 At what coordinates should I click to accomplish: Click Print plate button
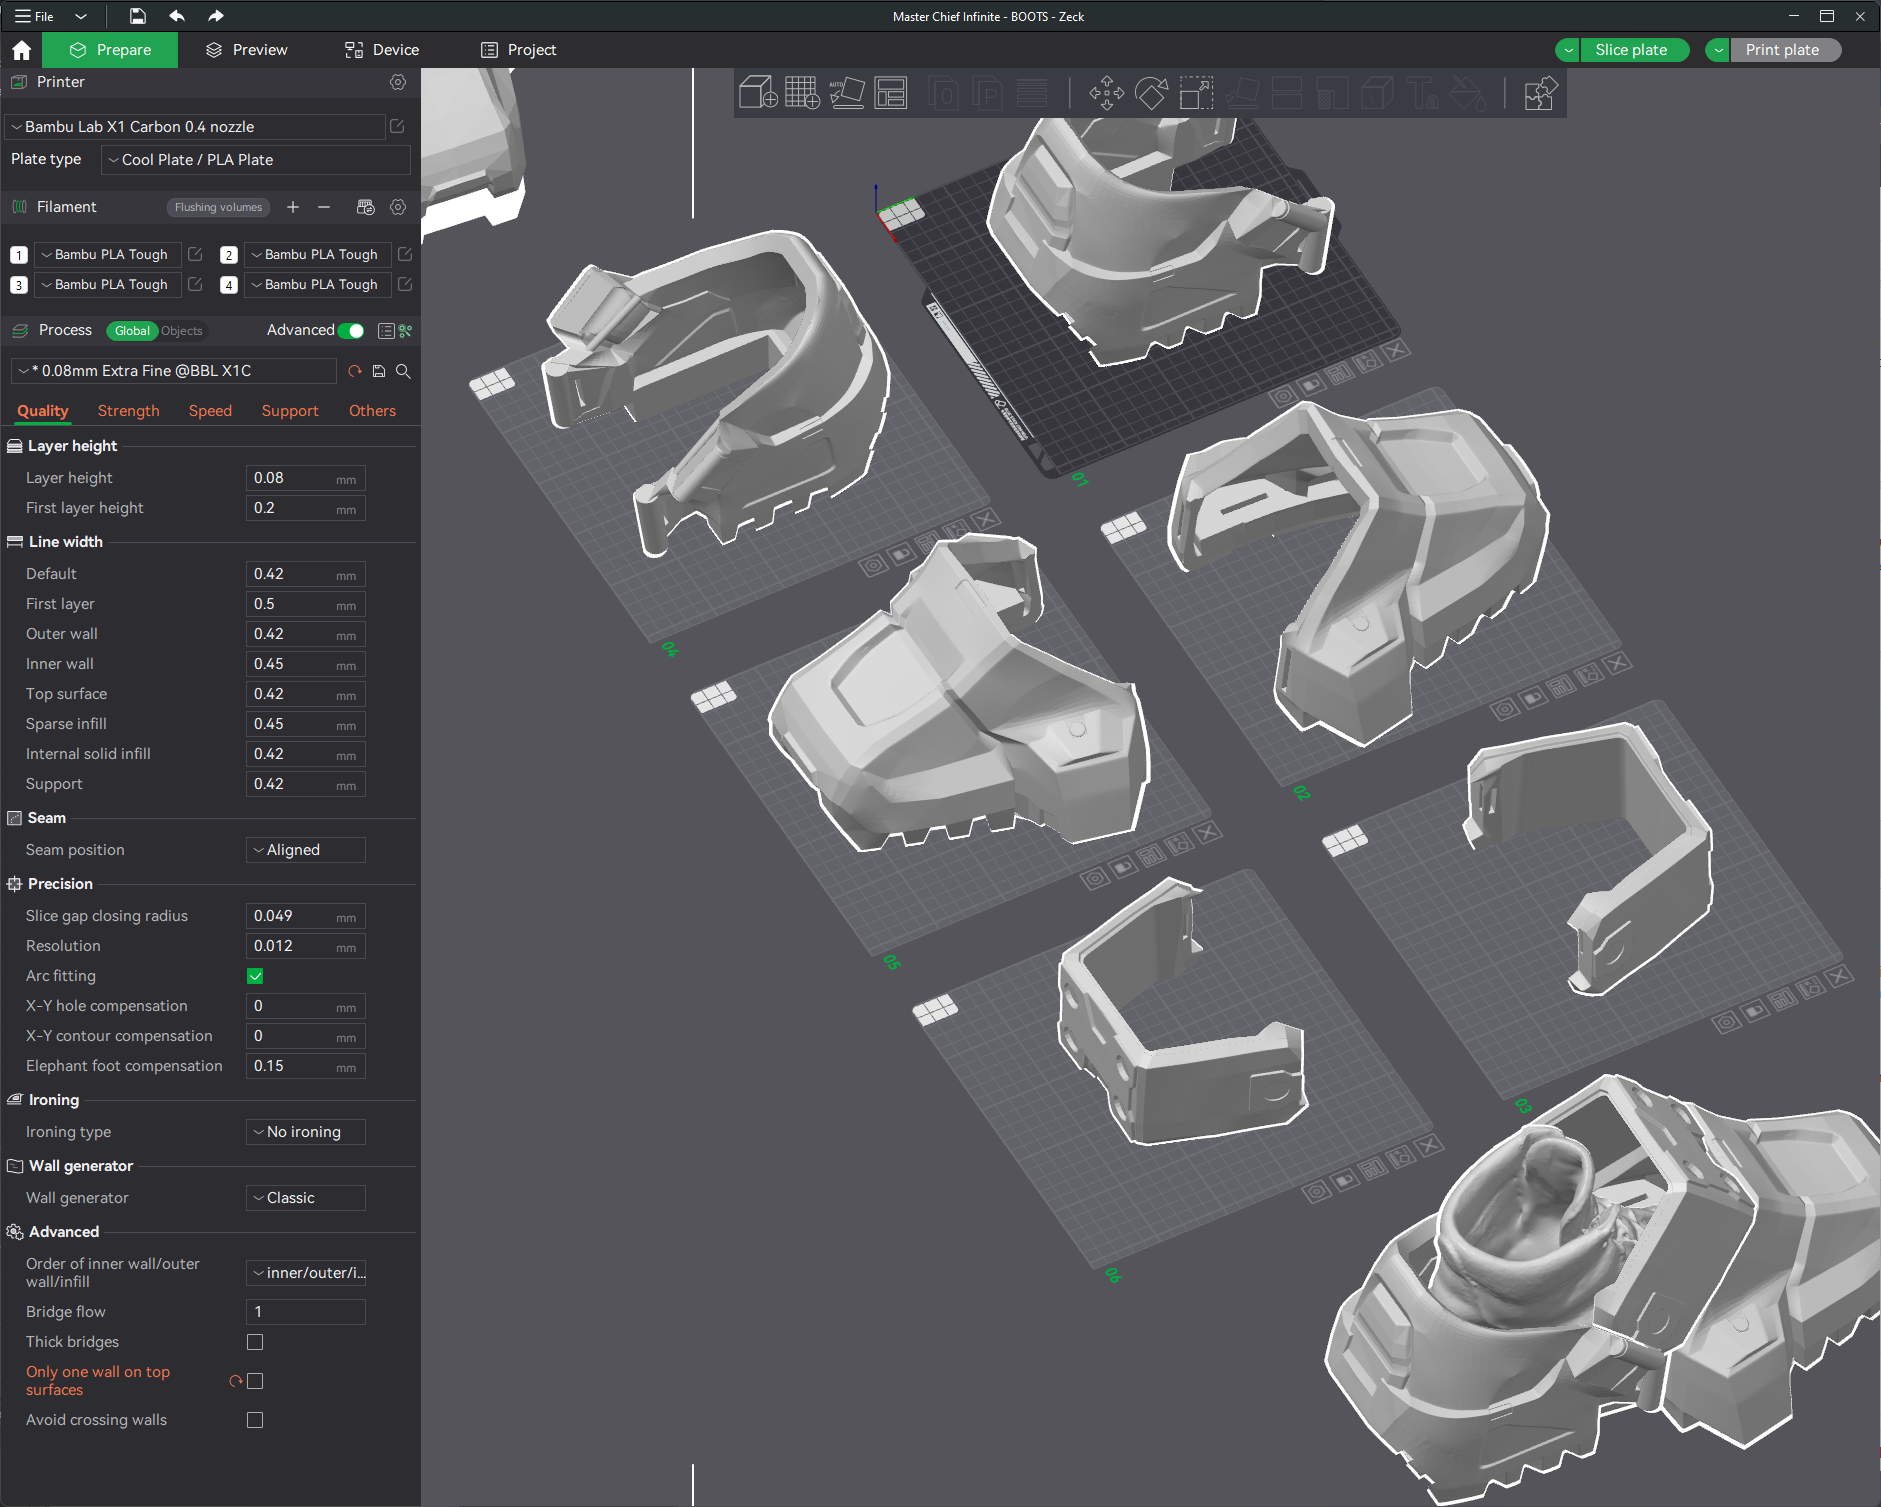1783,50
